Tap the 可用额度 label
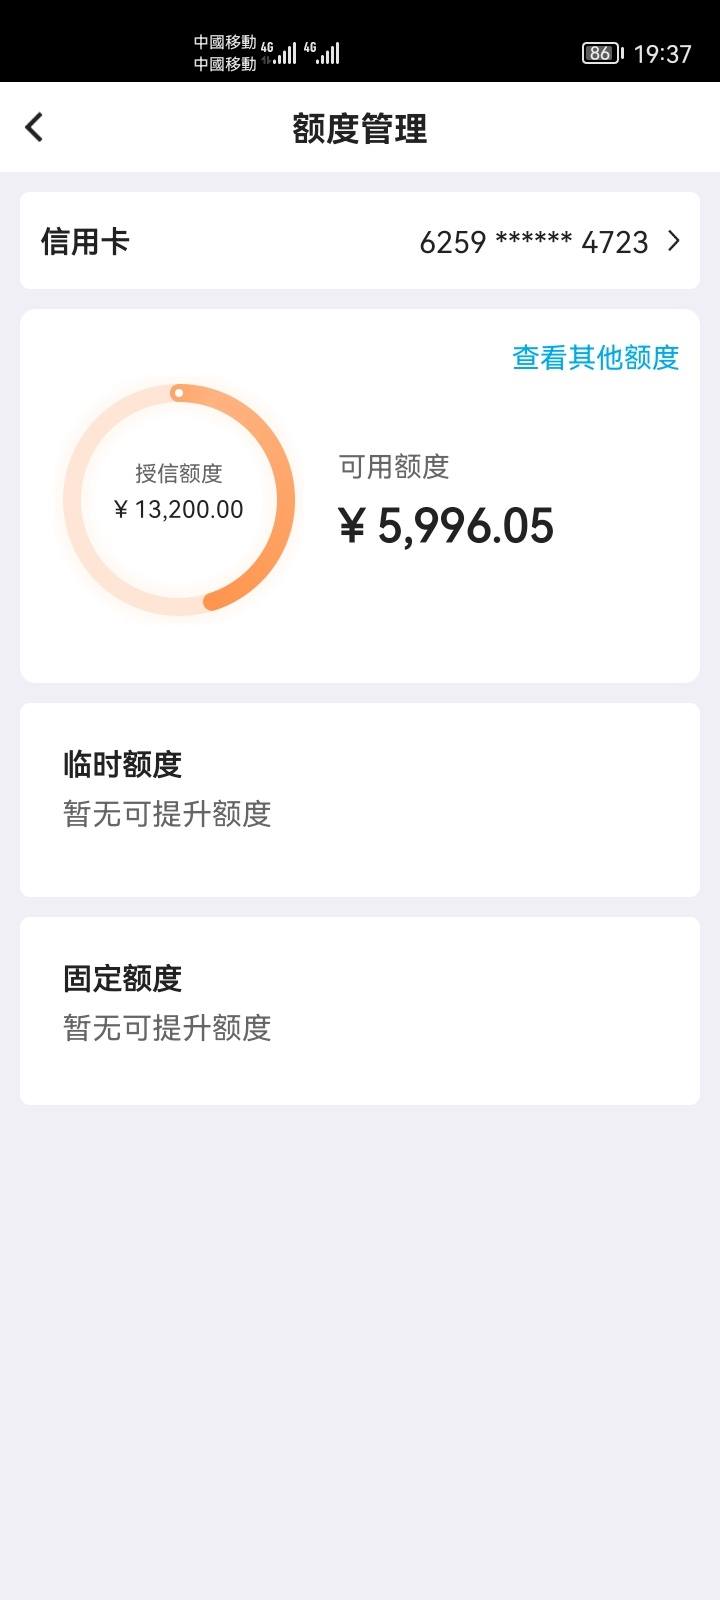Image resolution: width=720 pixels, height=1600 pixels. (x=394, y=466)
